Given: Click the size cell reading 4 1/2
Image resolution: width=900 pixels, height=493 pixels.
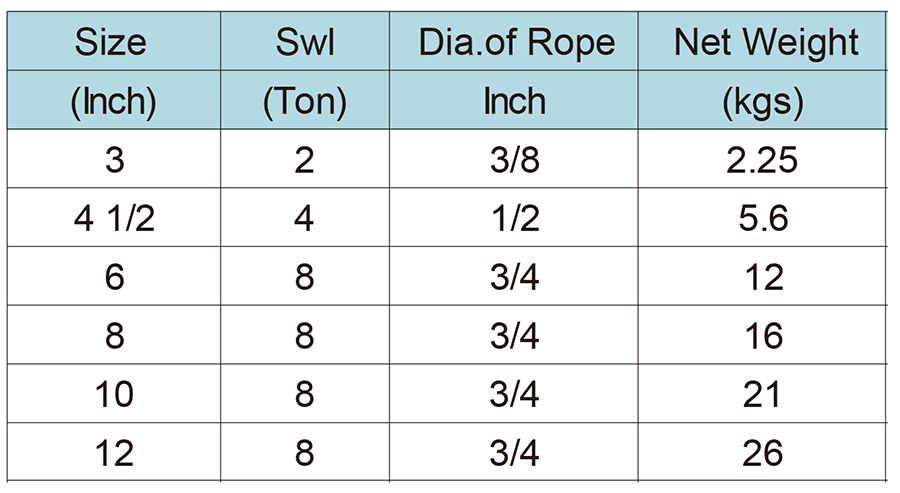Looking at the screenshot, I should [114, 218].
